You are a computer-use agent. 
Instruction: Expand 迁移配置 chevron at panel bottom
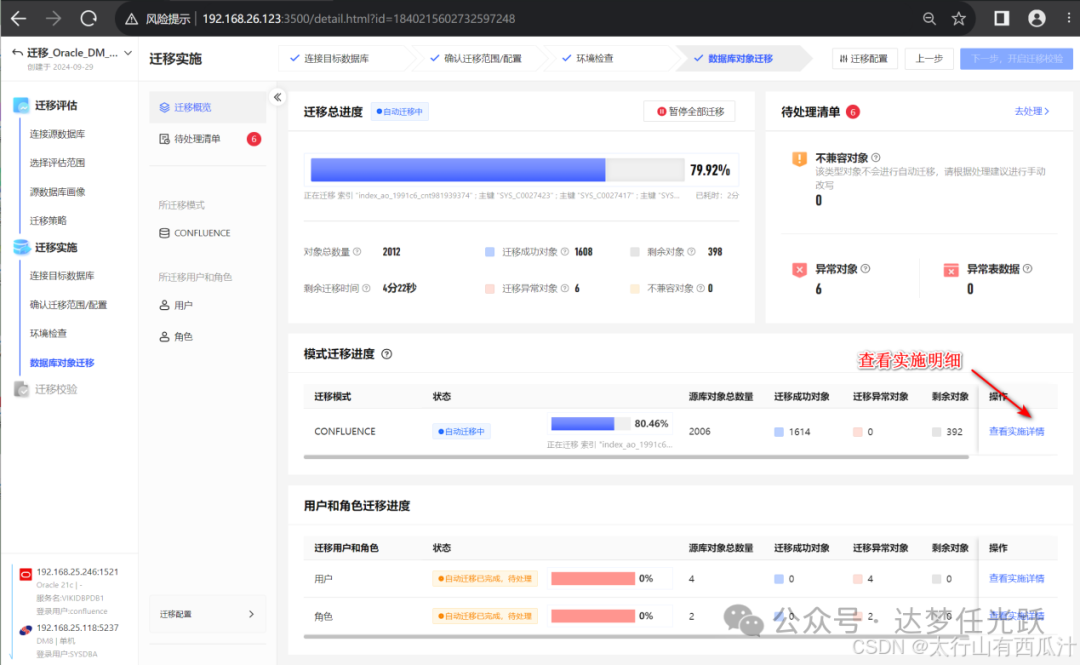click(251, 614)
